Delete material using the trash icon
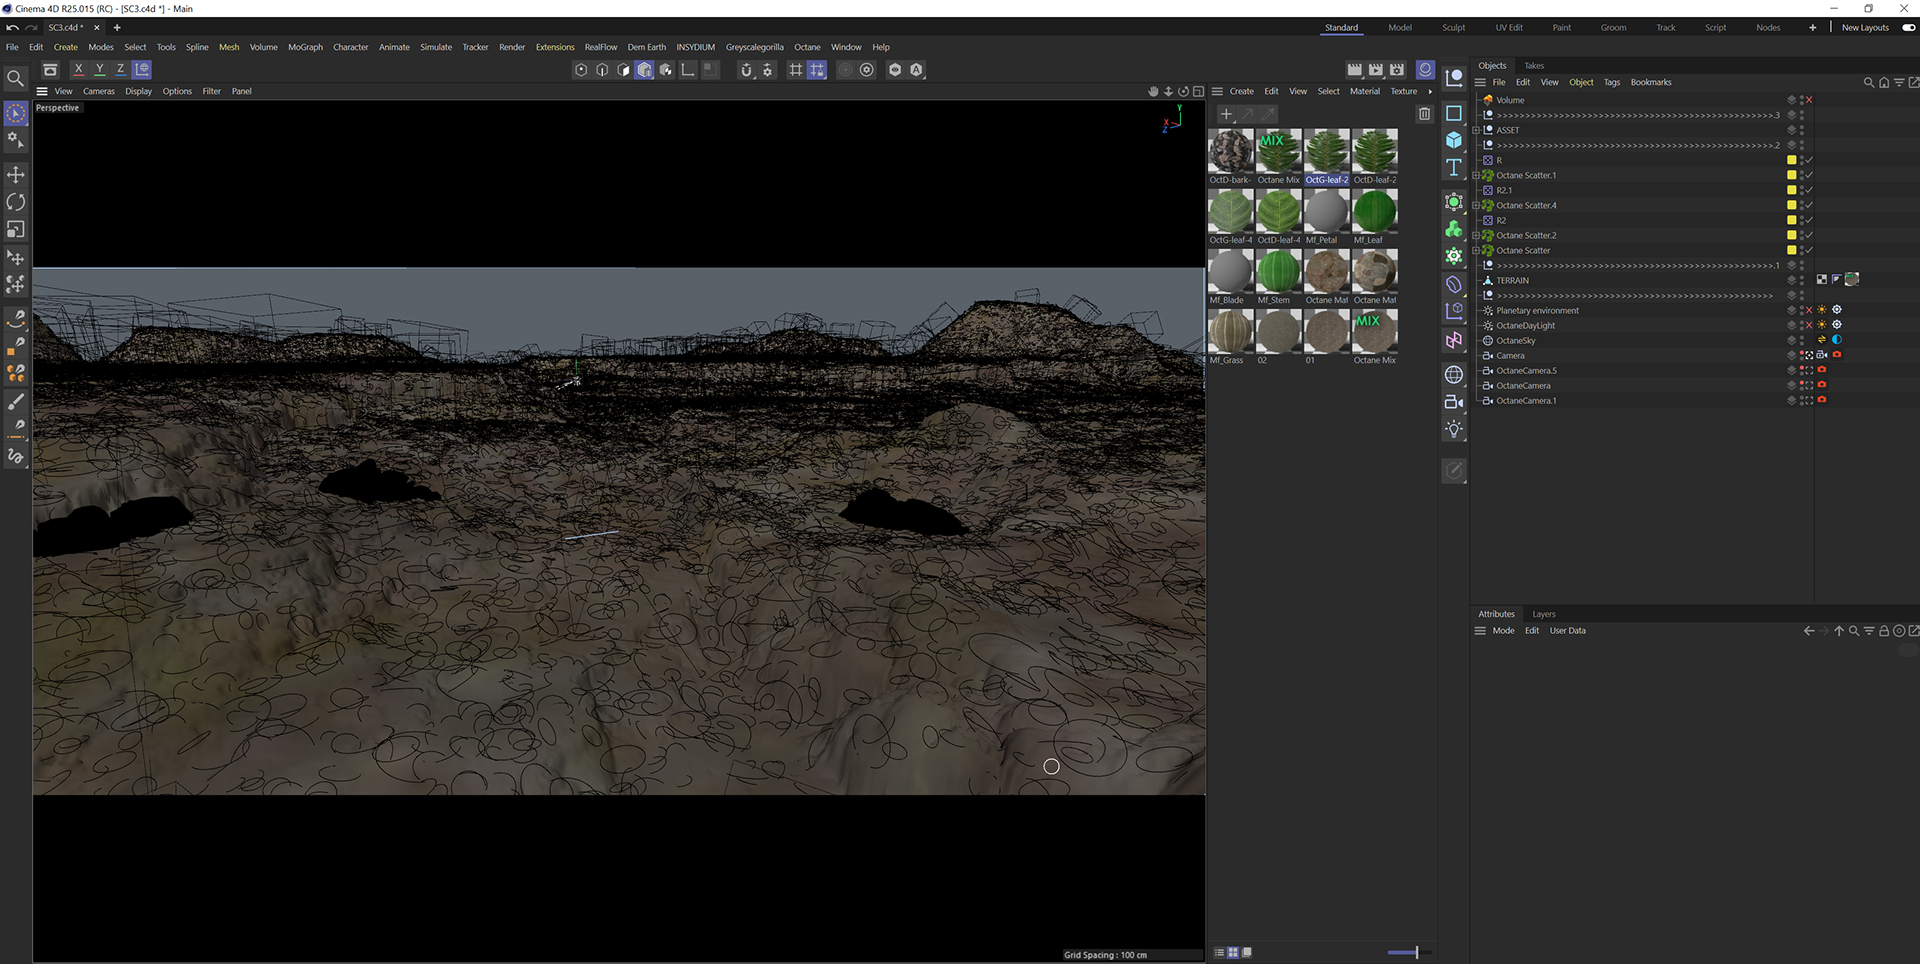 click(x=1424, y=114)
